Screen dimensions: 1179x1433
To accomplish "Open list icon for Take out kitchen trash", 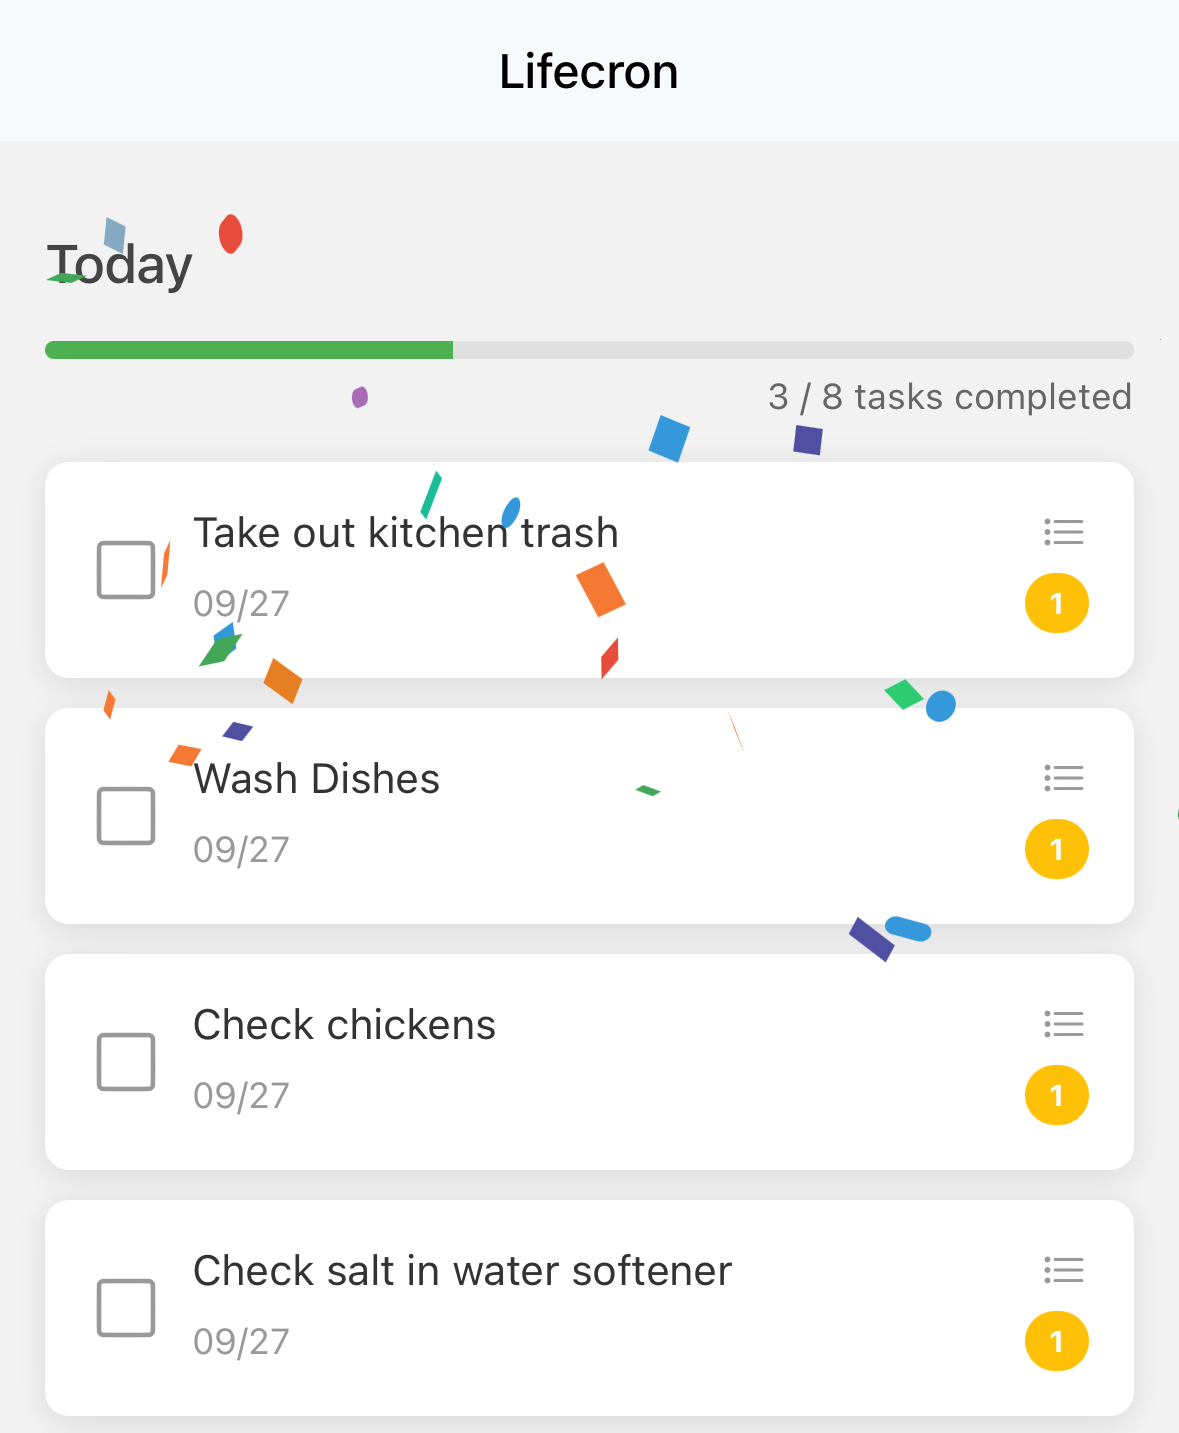I will (x=1063, y=532).
